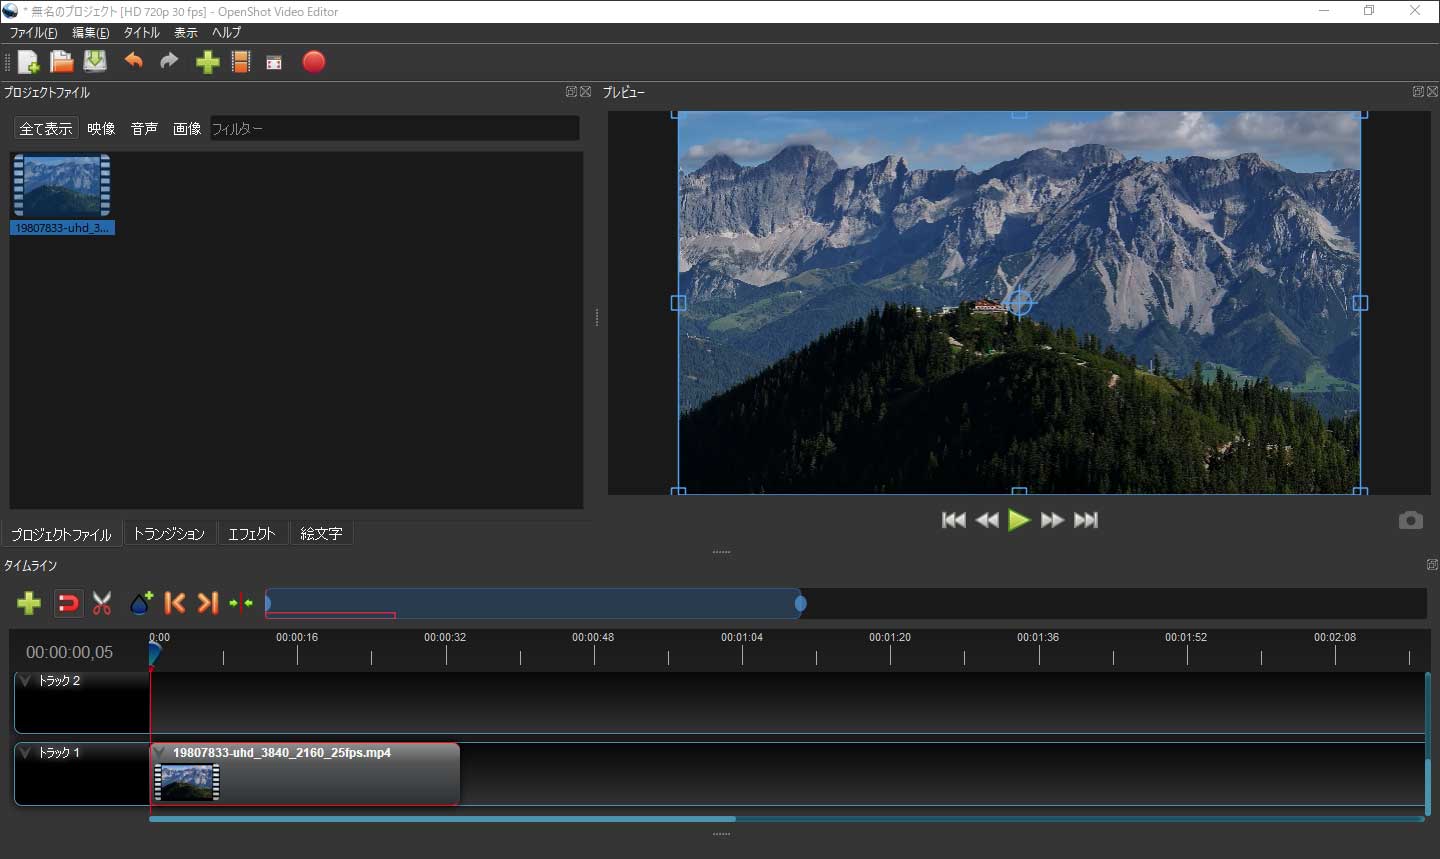
Task: Open project using the folder icon
Action: tap(62, 62)
